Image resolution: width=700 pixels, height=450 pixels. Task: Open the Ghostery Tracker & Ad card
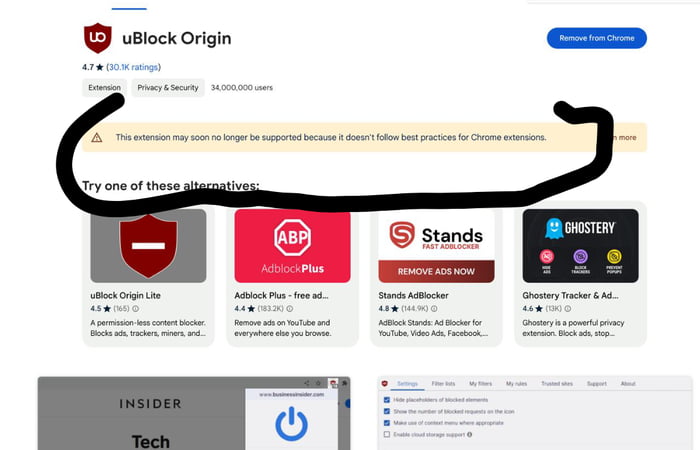tap(580, 274)
